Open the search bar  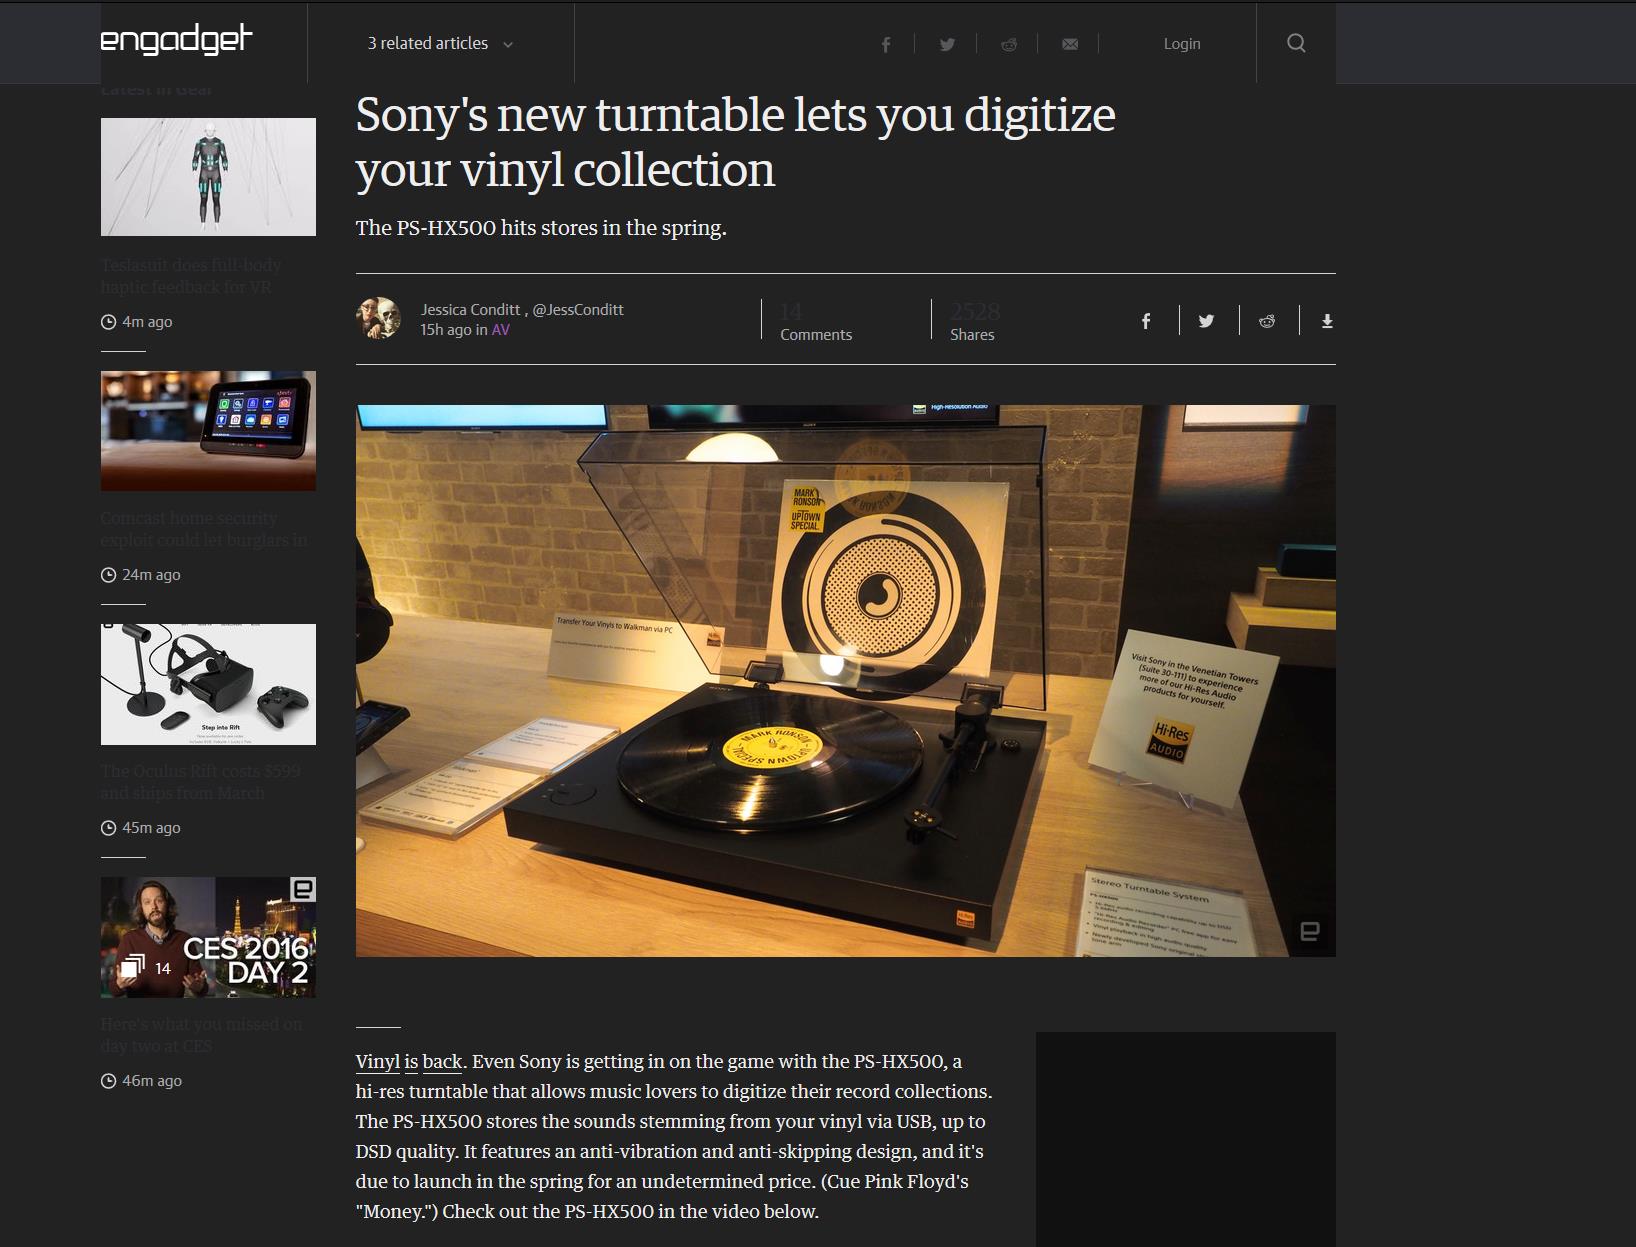point(1296,43)
